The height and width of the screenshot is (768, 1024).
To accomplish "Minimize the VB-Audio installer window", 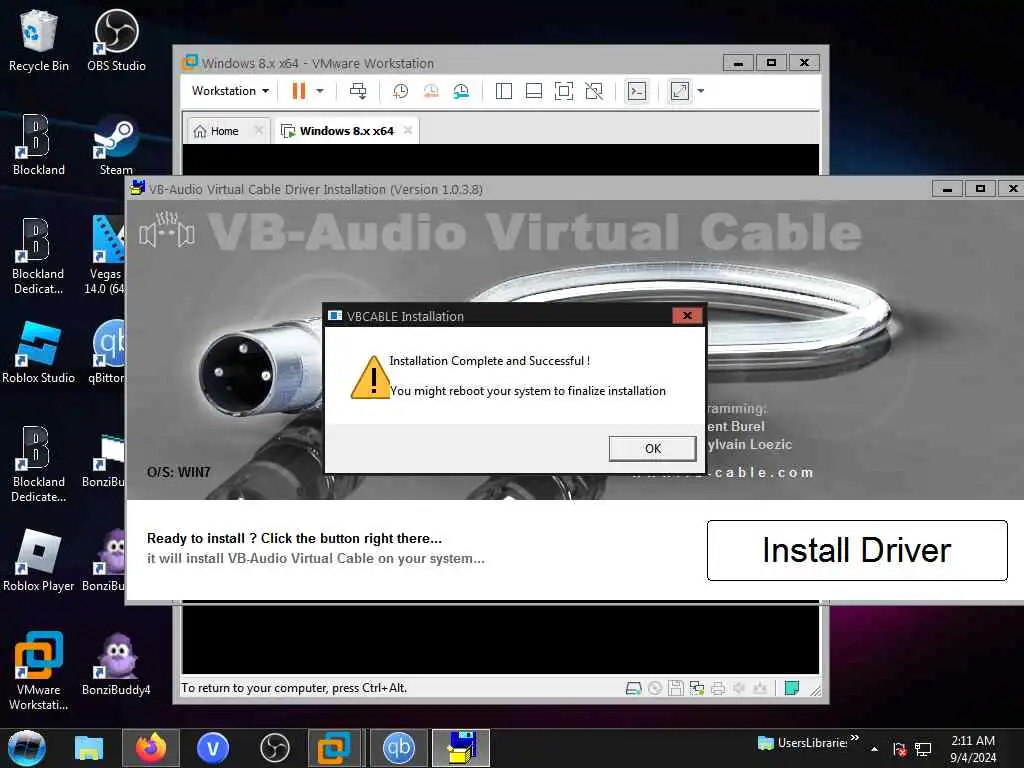I will coord(947,189).
